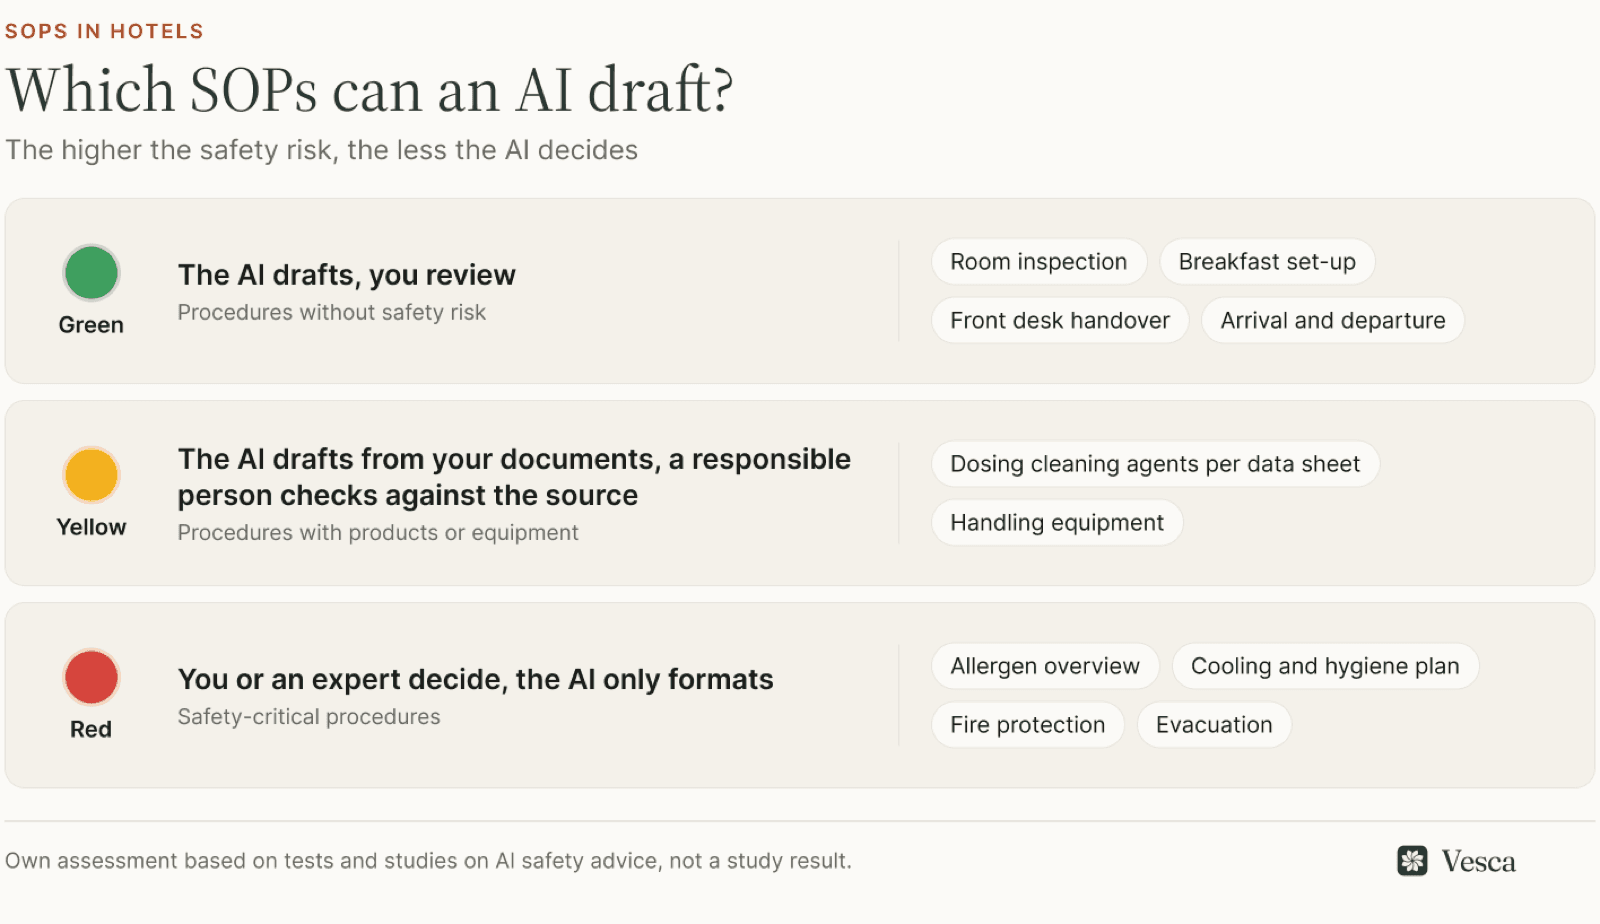Click the red traffic light circle

pyautogui.click(x=91, y=677)
